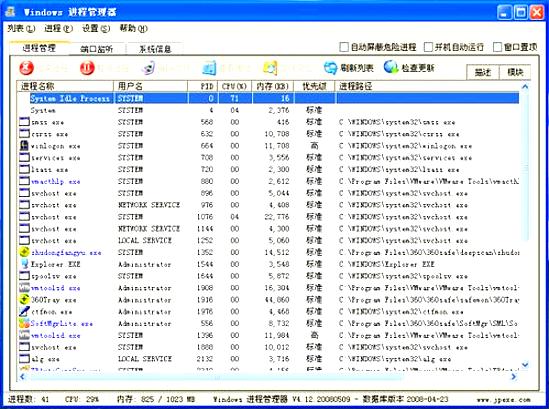Sort by the 优先级 column header

point(314,86)
